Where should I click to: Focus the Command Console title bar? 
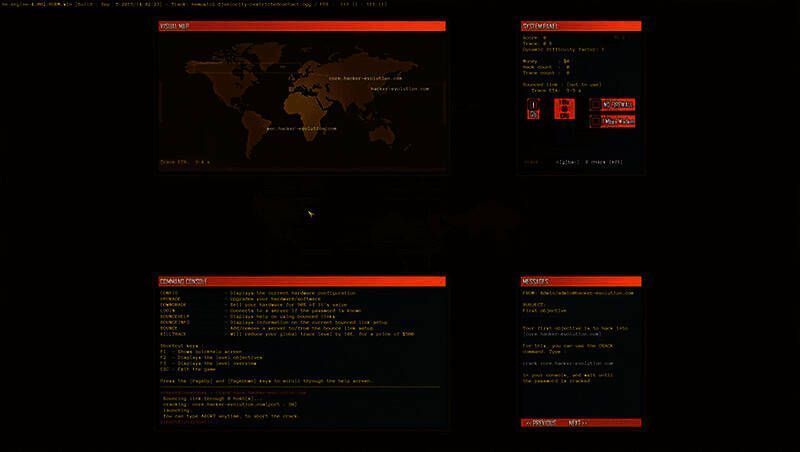(301, 281)
